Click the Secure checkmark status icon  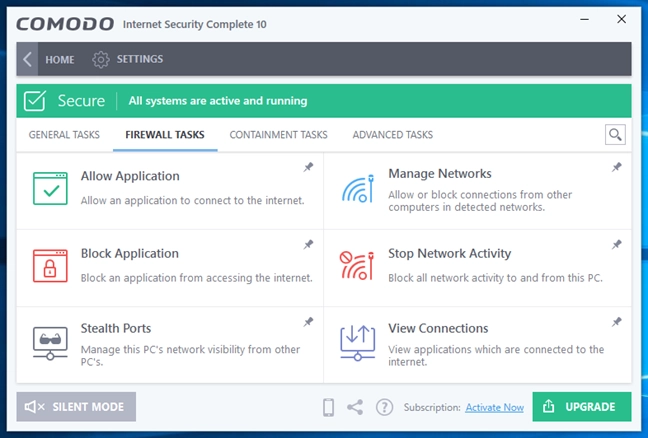[x=35, y=101]
